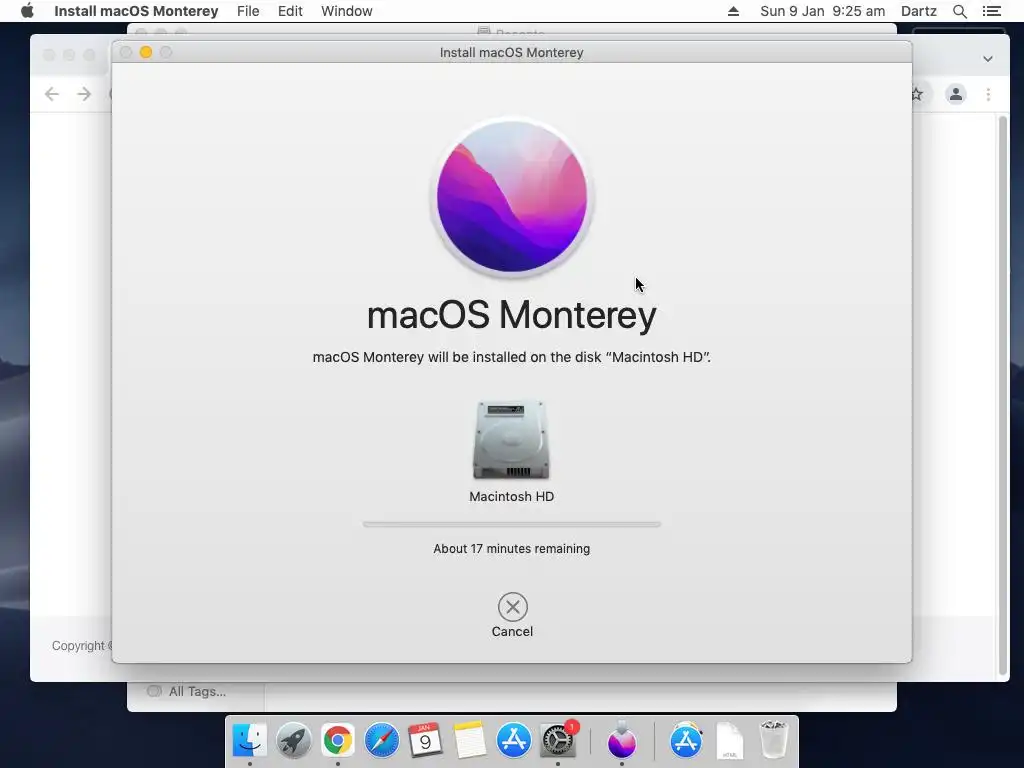The image size is (1024, 768).
Task: Expand the Chrome tab search chevron
Action: (x=988, y=59)
